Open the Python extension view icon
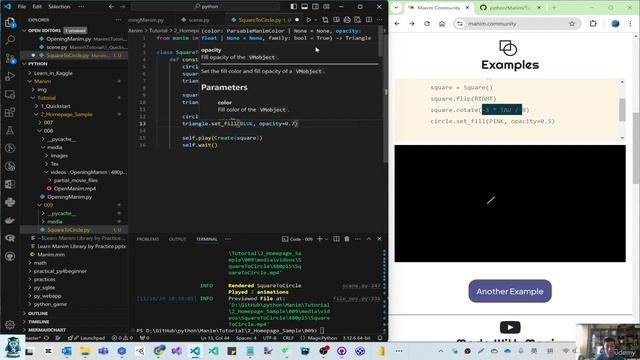The height and width of the screenshot is (360, 640). click(10, 202)
